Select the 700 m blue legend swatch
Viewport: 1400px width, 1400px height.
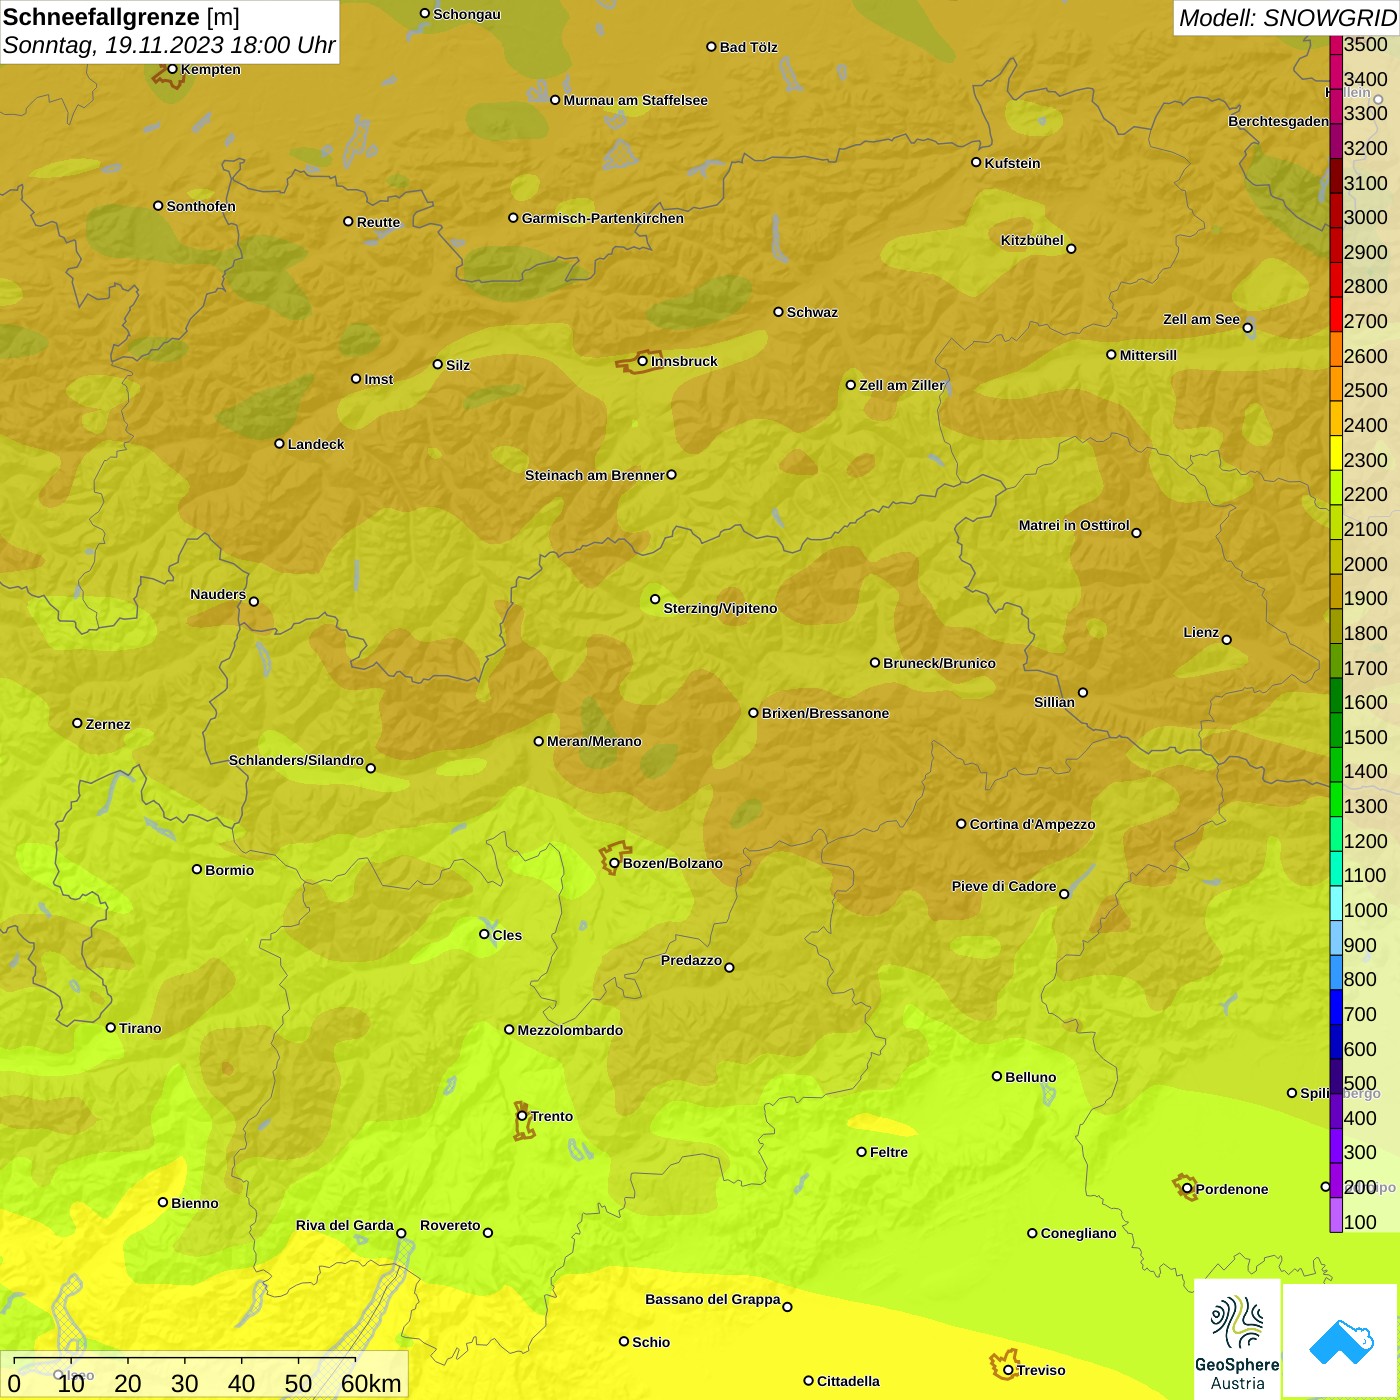[1336, 1007]
